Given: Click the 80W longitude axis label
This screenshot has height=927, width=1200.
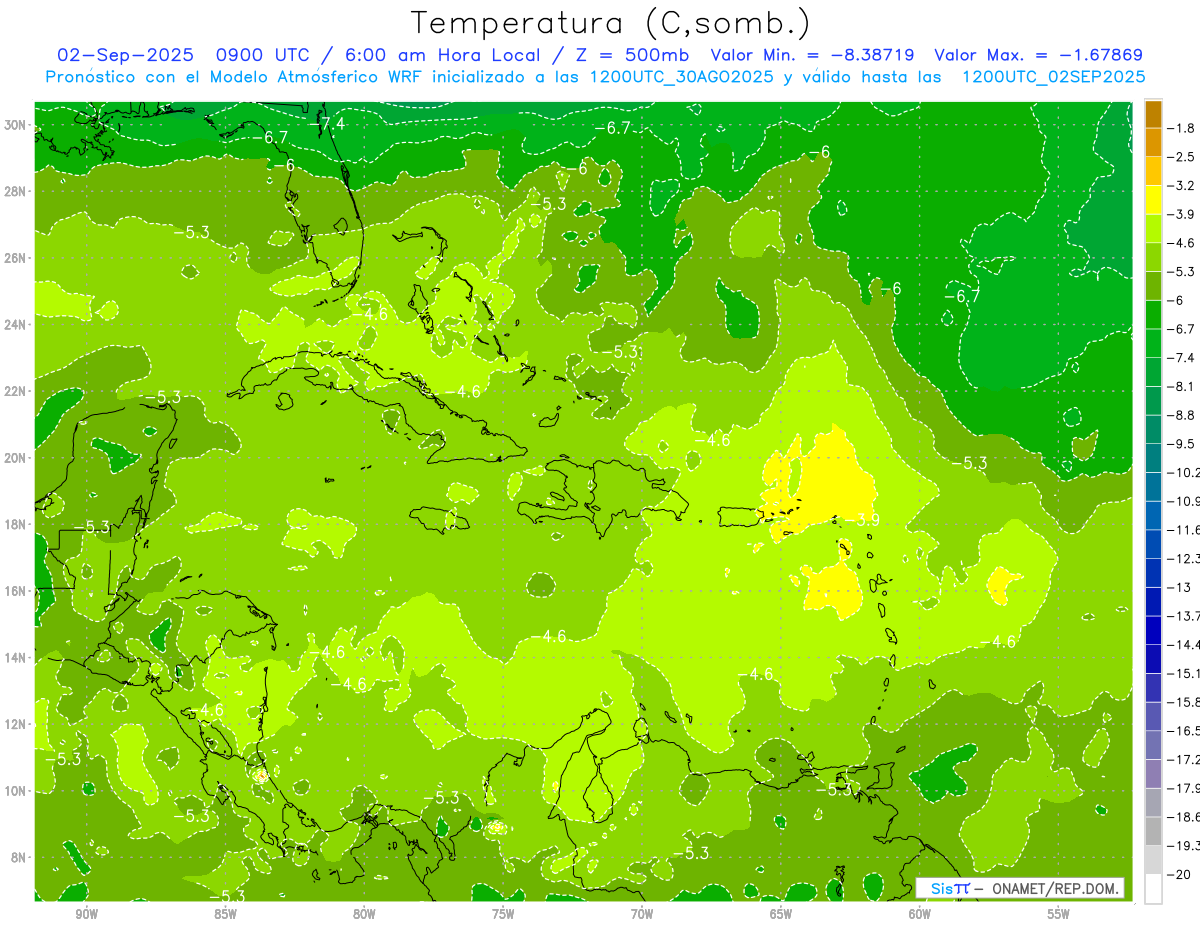Looking at the screenshot, I should [364, 914].
